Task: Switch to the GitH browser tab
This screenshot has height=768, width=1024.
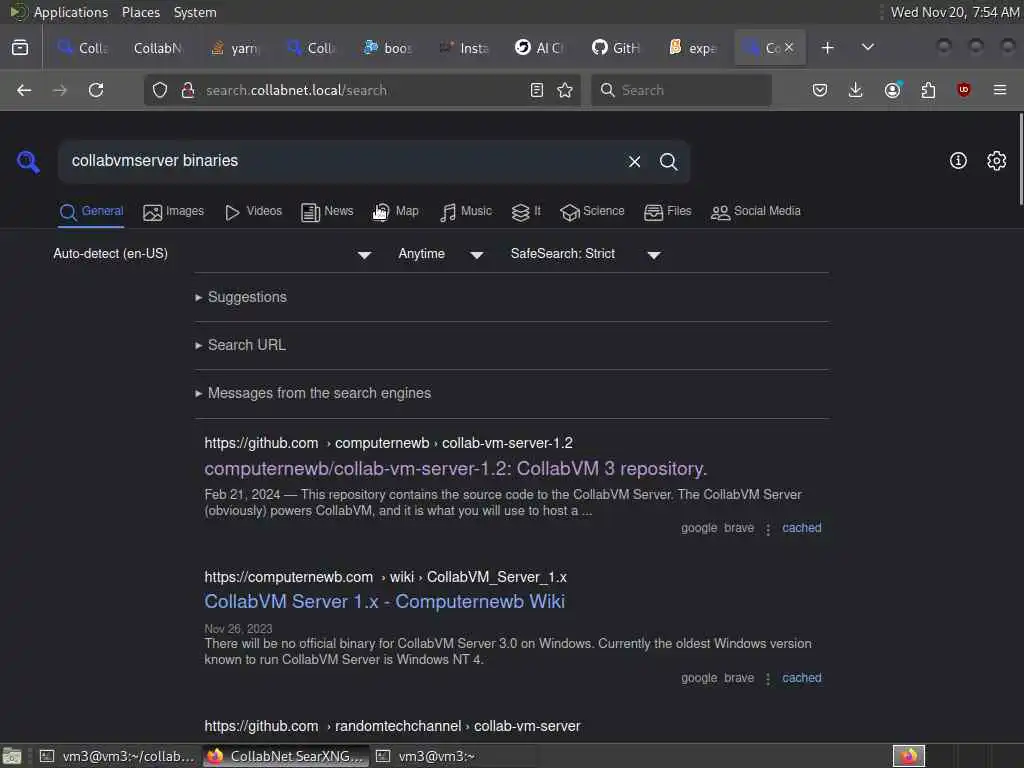Action: point(616,48)
